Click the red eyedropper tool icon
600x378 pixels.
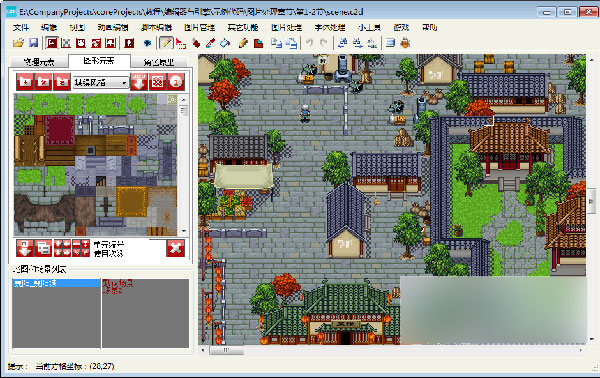(x=210, y=43)
